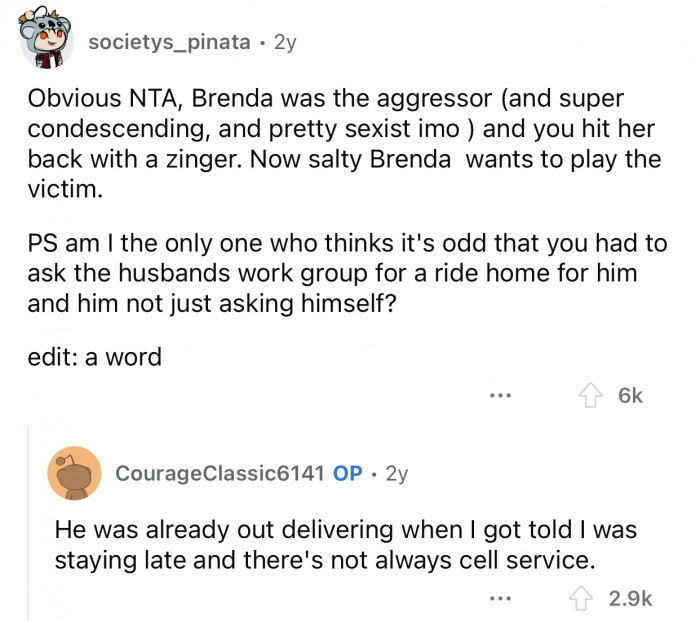
Task: Click the 'play the victim' sentence
Action: (x=344, y=174)
